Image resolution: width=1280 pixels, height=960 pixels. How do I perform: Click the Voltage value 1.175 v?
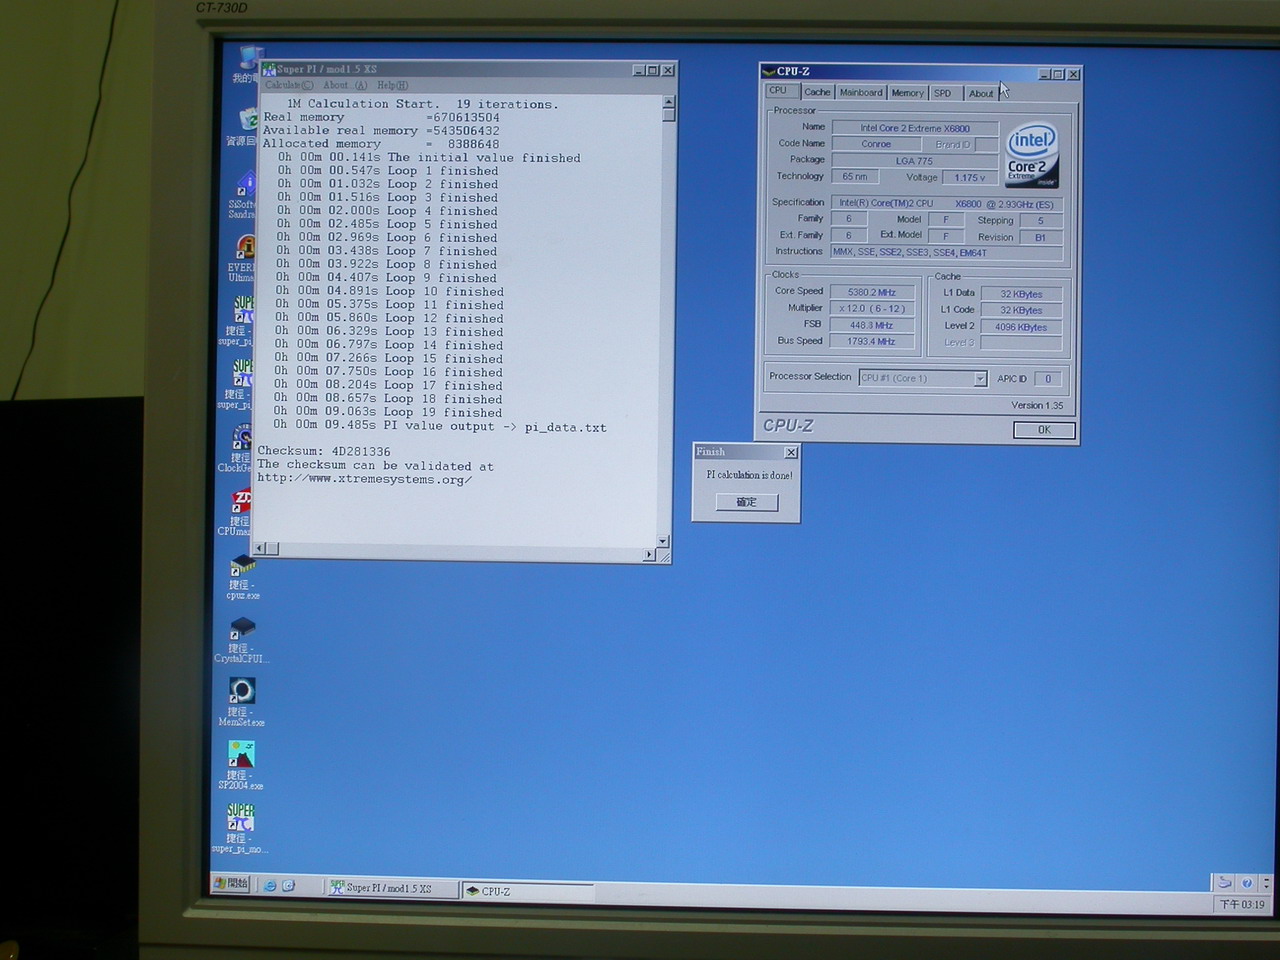coord(969,178)
